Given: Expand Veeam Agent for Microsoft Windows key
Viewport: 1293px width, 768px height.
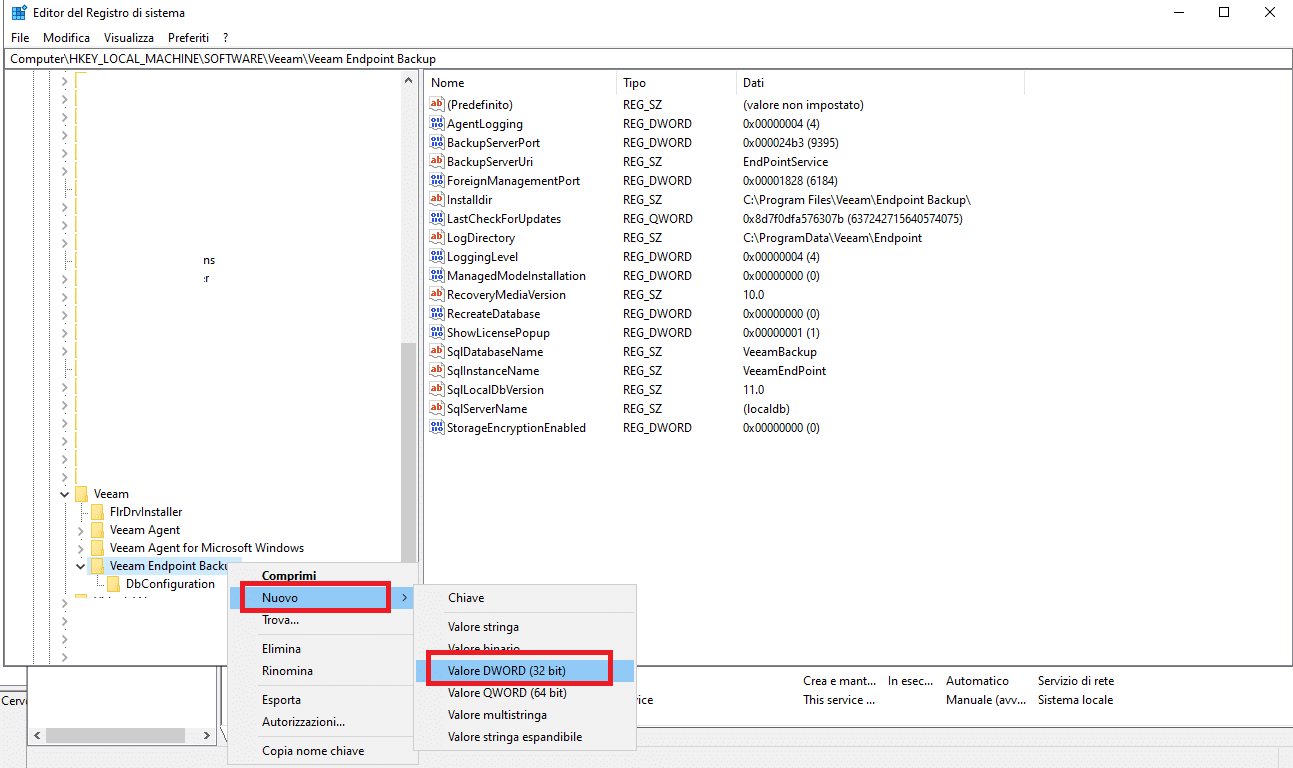Looking at the screenshot, I should pyautogui.click(x=81, y=548).
